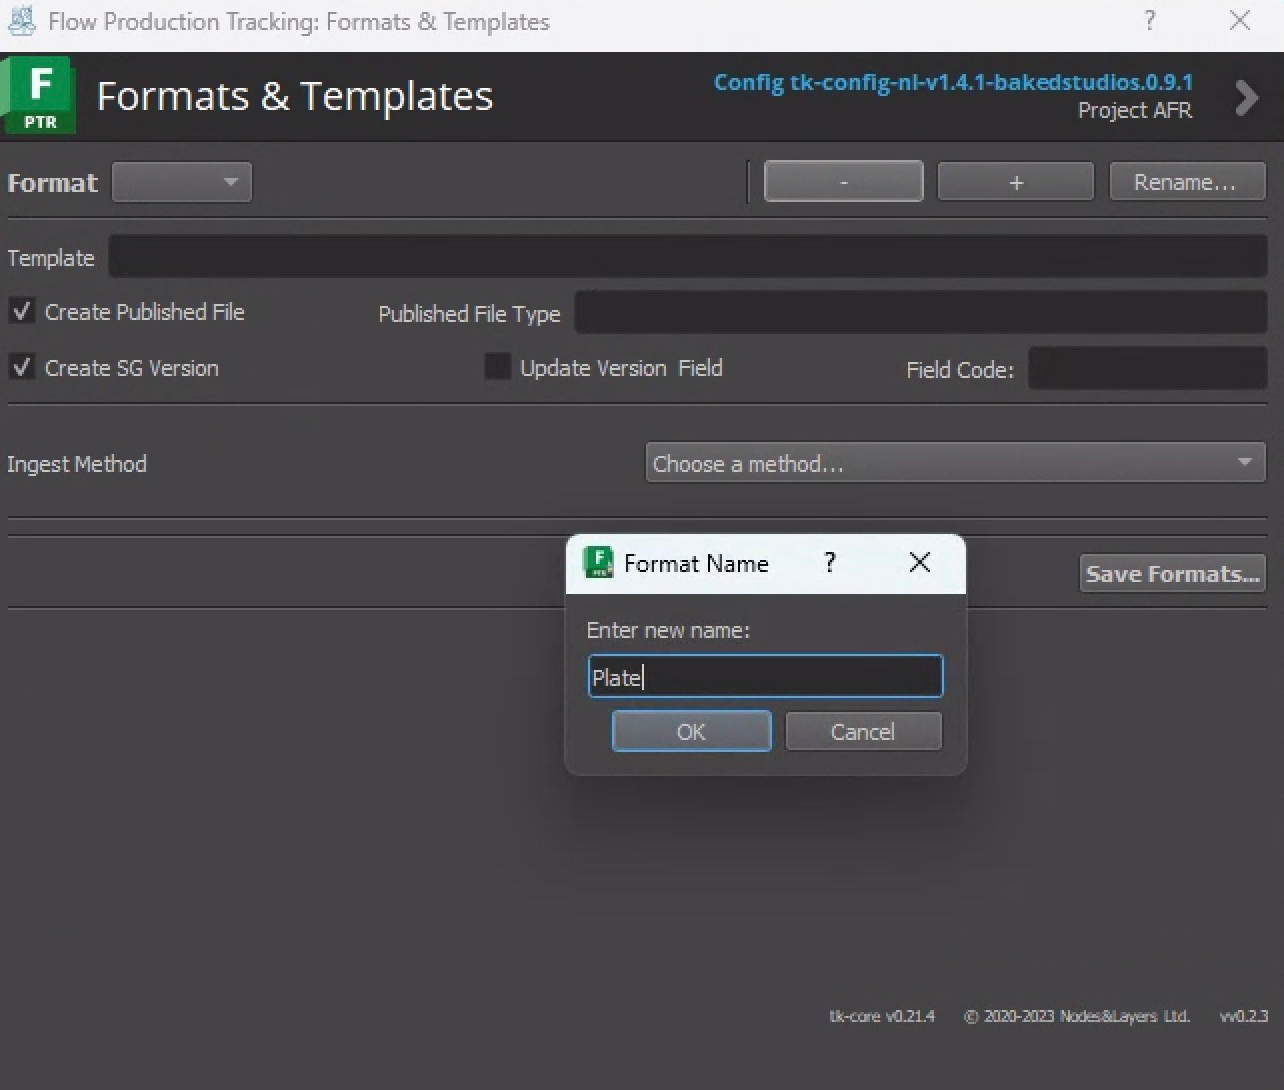
Task: Enable the Update Version Field checkbox
Action: click(497, 367)
